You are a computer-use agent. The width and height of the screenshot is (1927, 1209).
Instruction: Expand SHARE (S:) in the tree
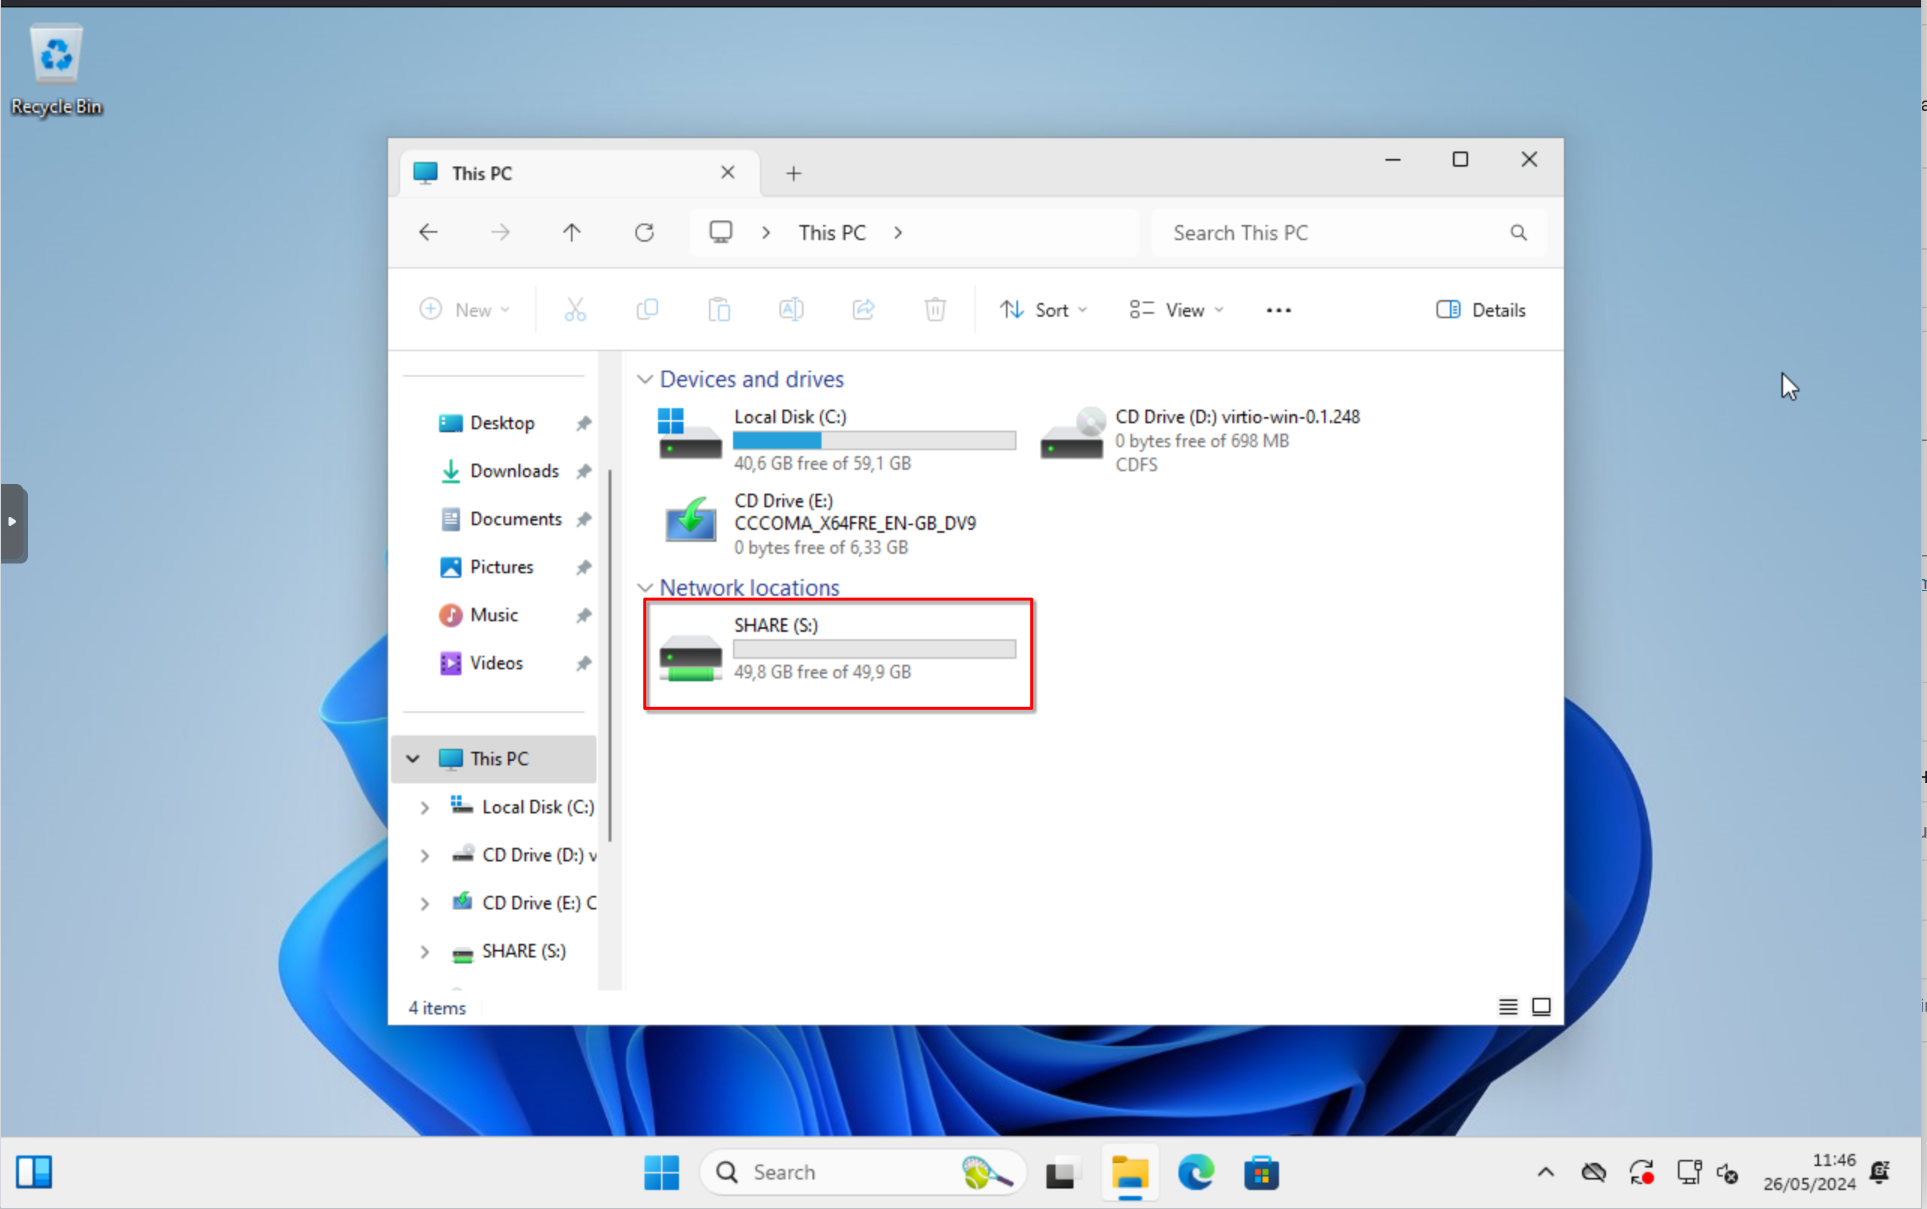[425, 951]
